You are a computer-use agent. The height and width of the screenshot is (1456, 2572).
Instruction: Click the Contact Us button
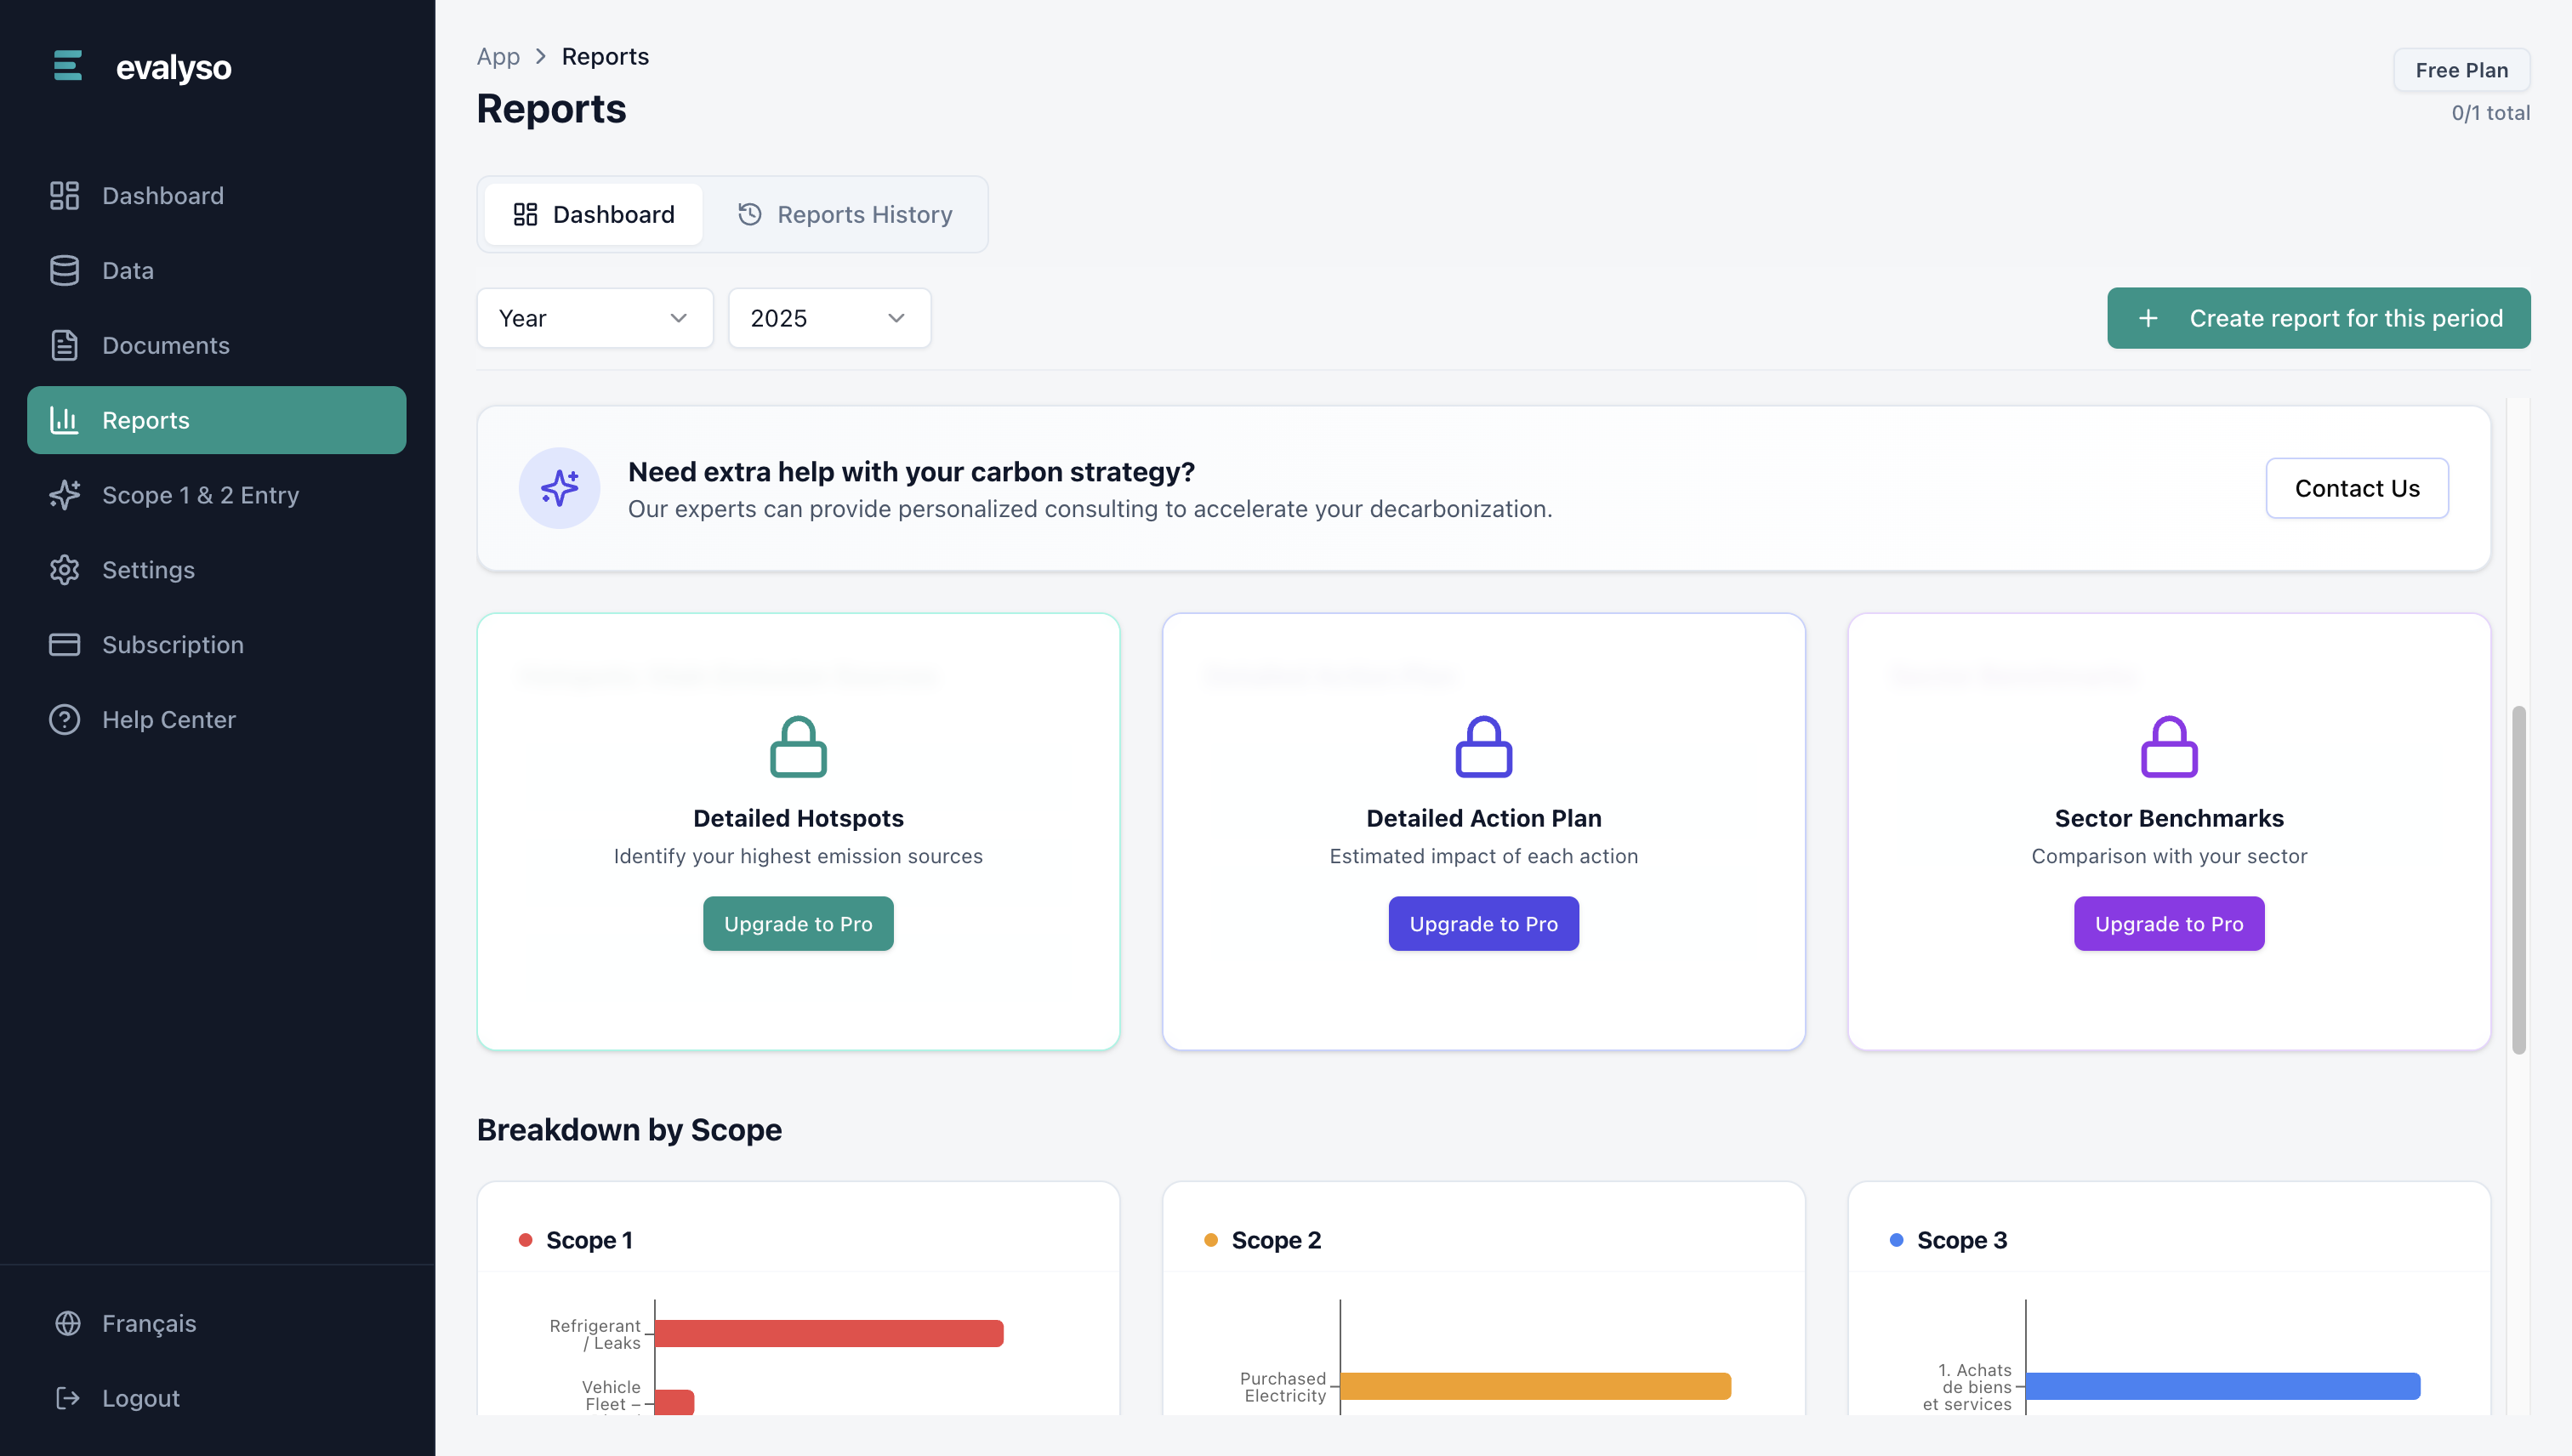(x=2356, y=488)
